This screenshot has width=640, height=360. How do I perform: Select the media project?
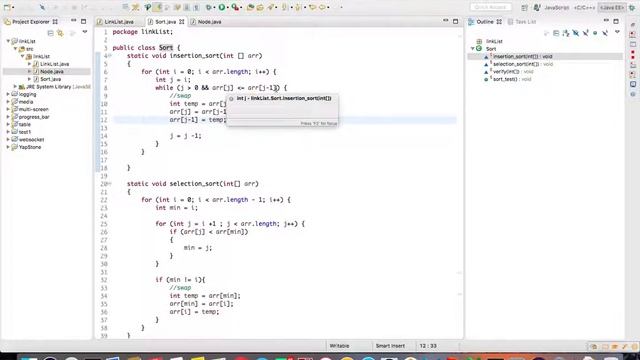[26, 102]
